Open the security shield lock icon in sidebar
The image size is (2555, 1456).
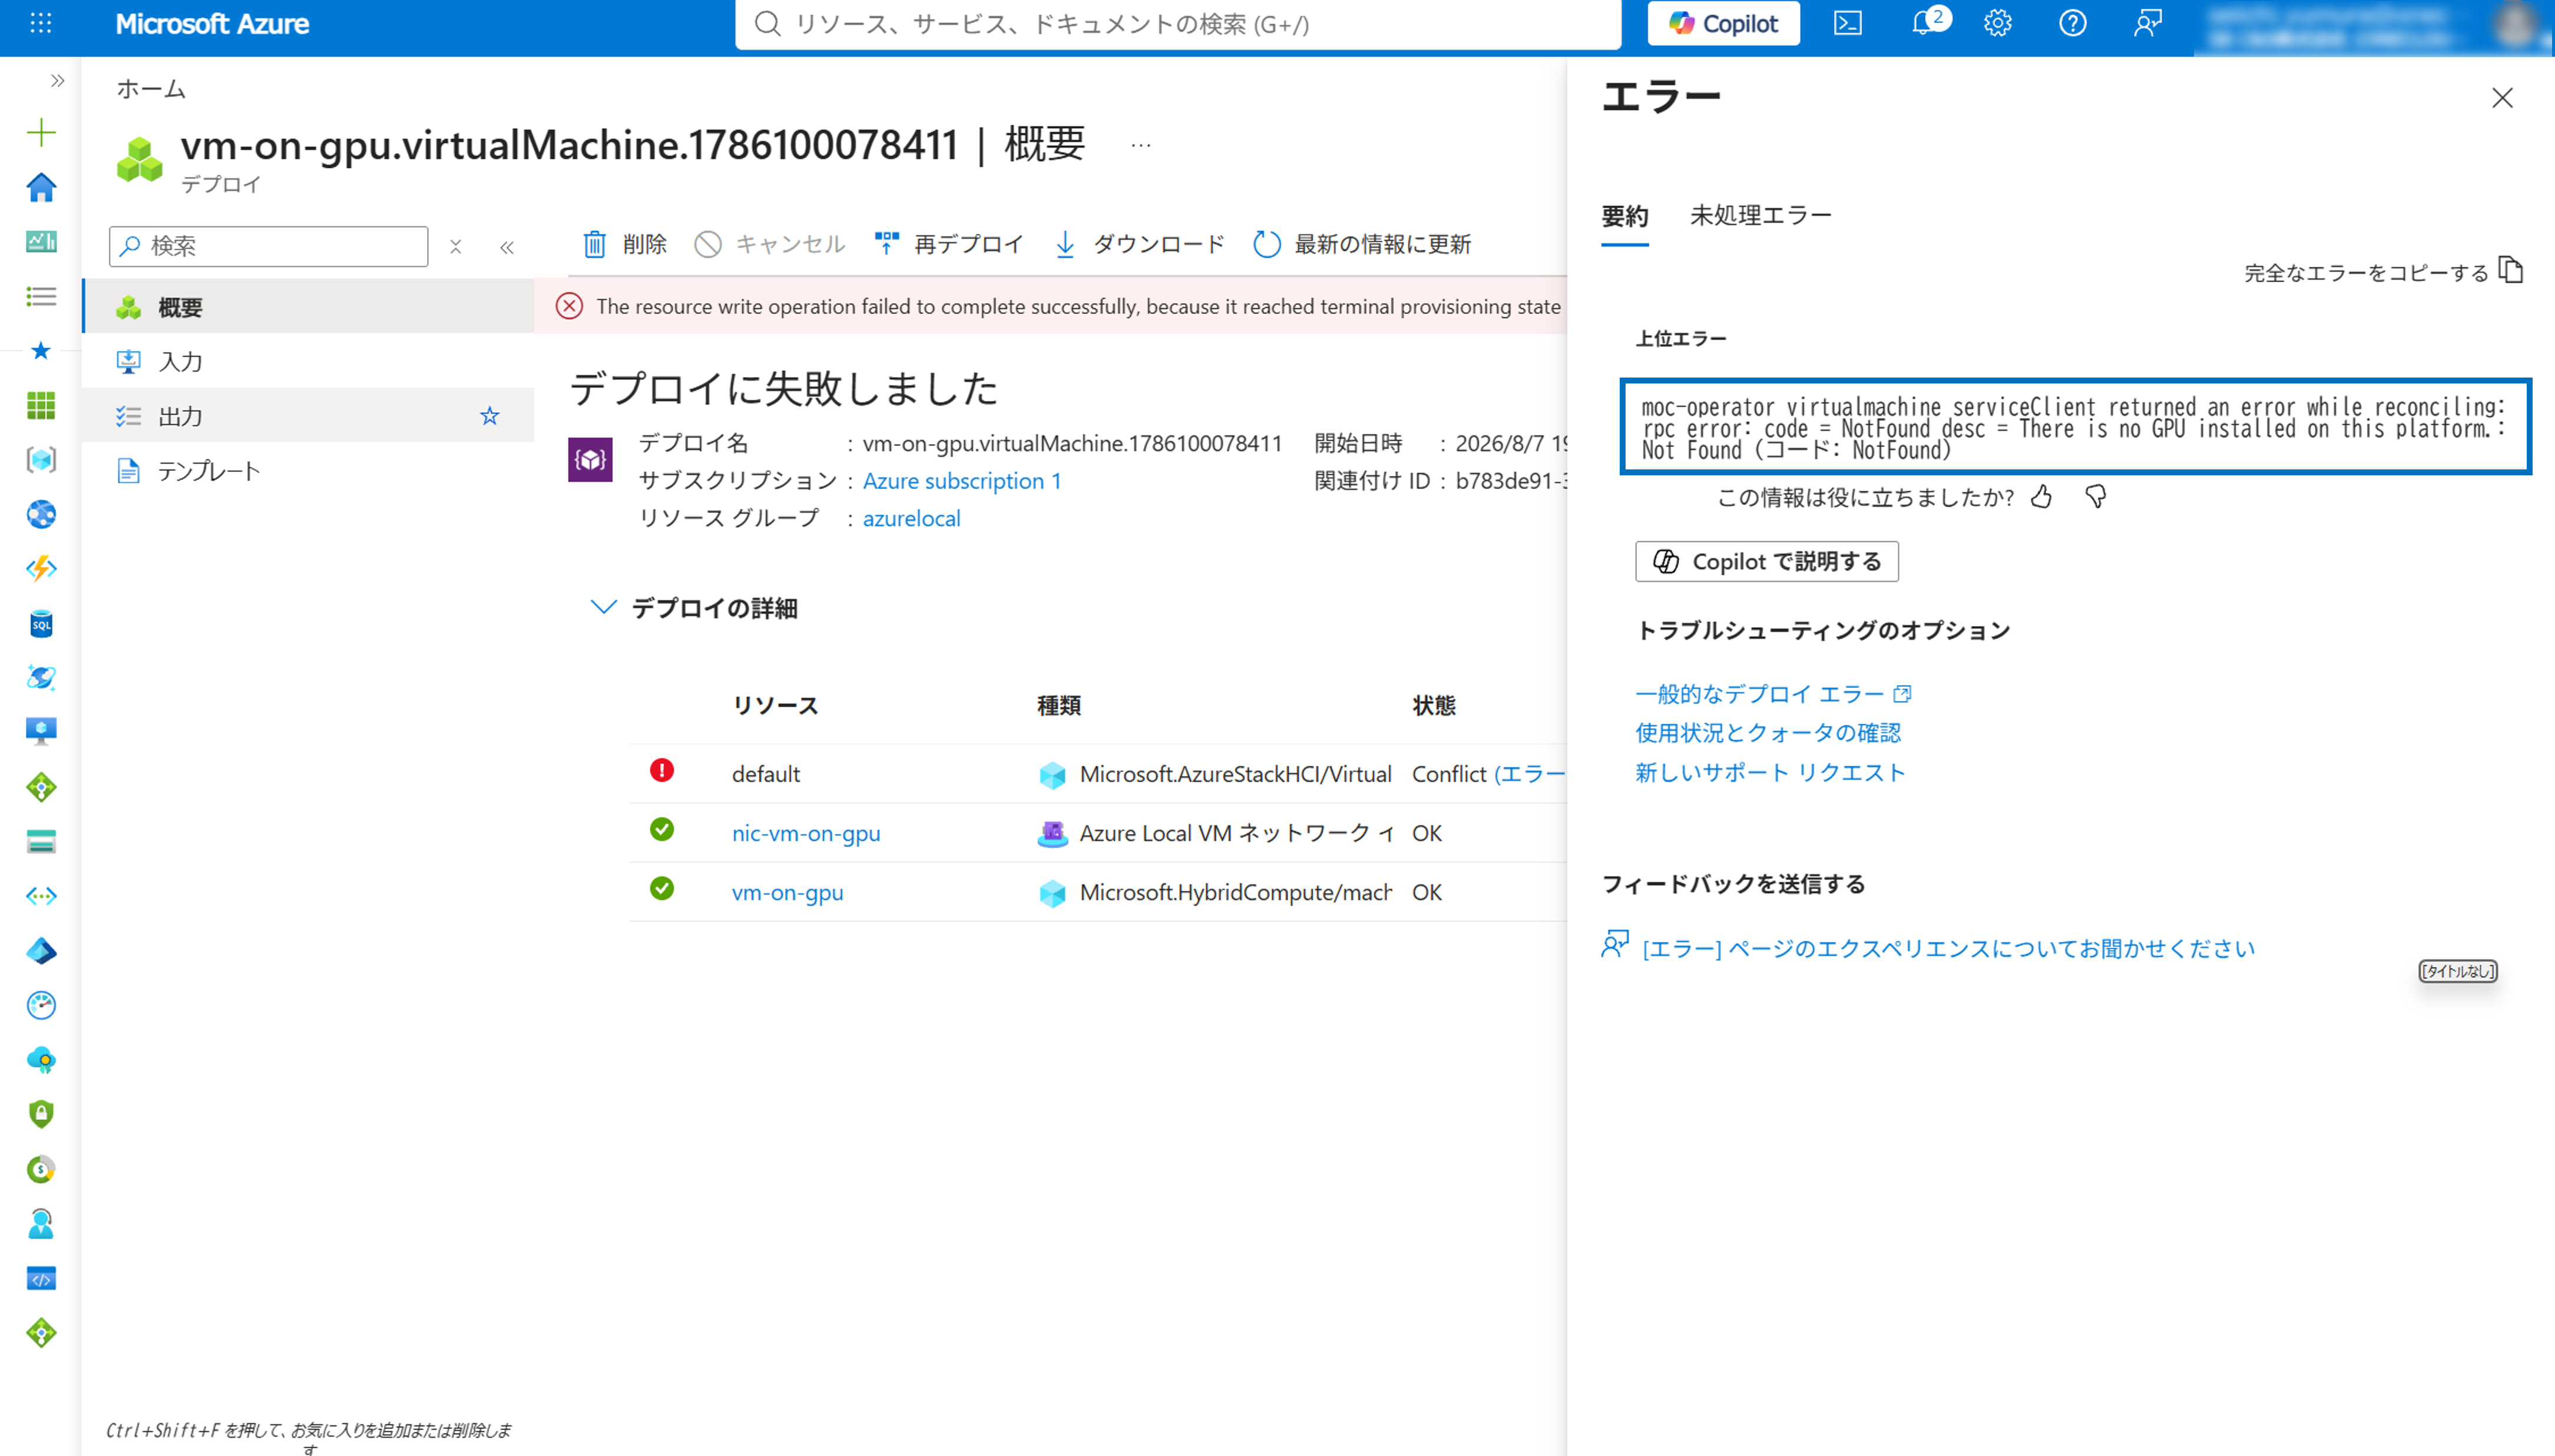pos(41,1114)
